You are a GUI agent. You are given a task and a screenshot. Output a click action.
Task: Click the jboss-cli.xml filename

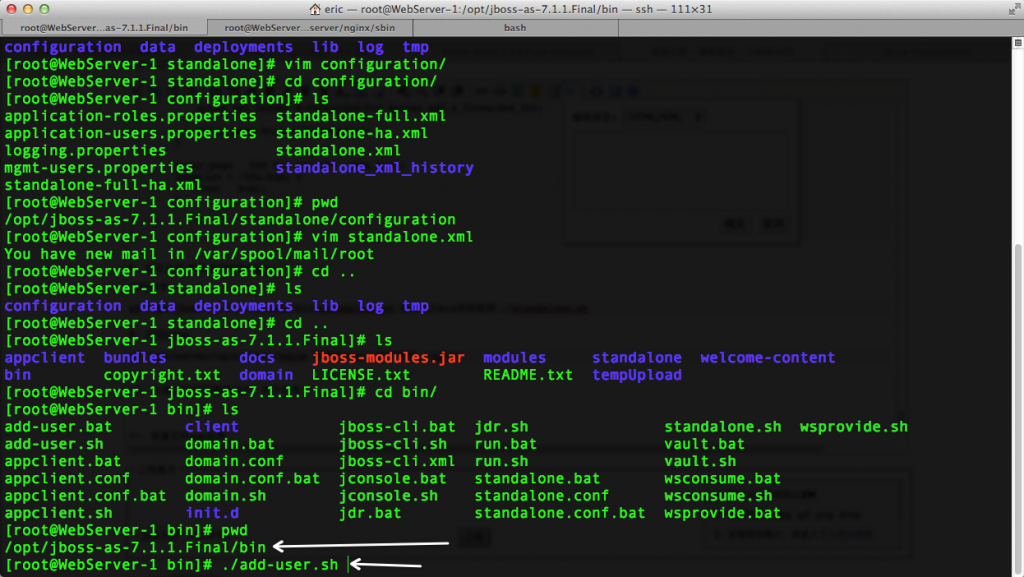coord(397,461)
